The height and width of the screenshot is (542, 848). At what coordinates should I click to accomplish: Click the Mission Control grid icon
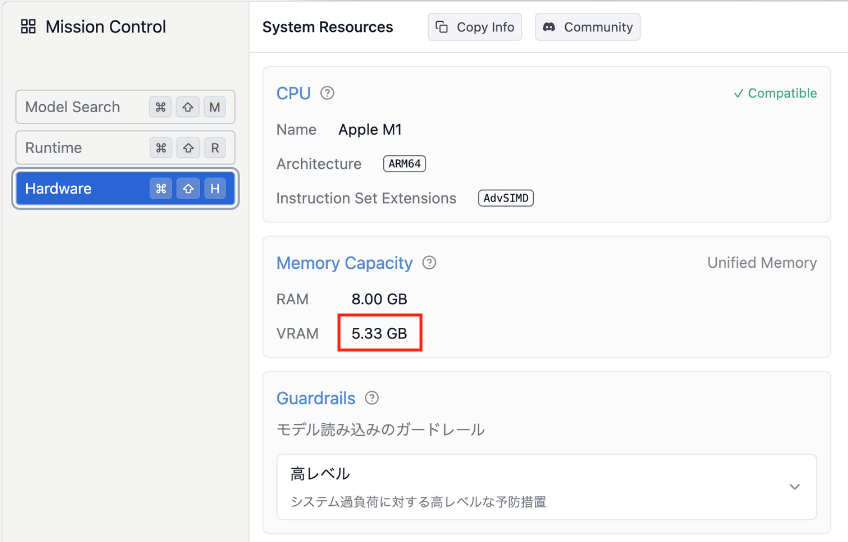pos(28,27)
